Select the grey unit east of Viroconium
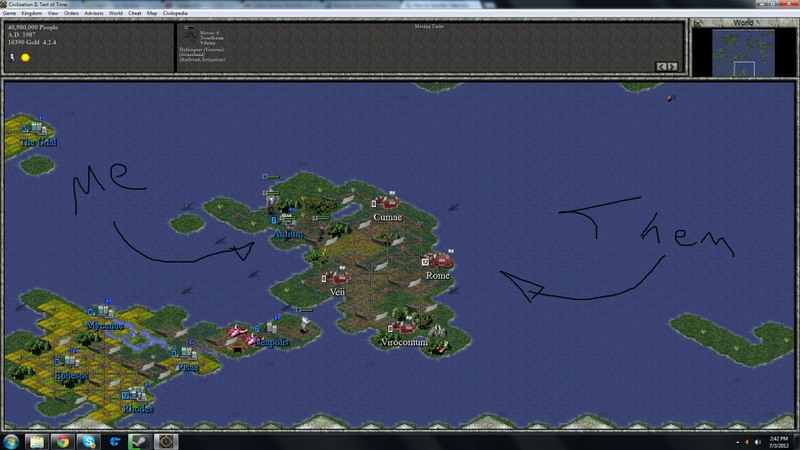Viewport: 800px width, 450px height. click(436, 332)
